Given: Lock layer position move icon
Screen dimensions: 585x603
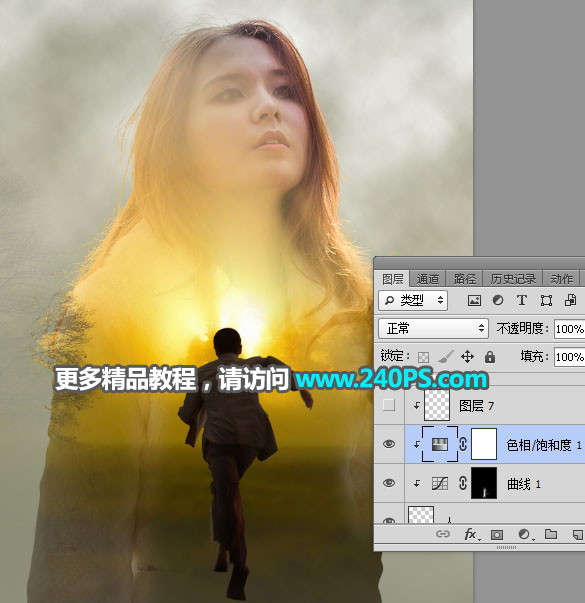Looking at the screenshot, I should [x=467, y=357].
